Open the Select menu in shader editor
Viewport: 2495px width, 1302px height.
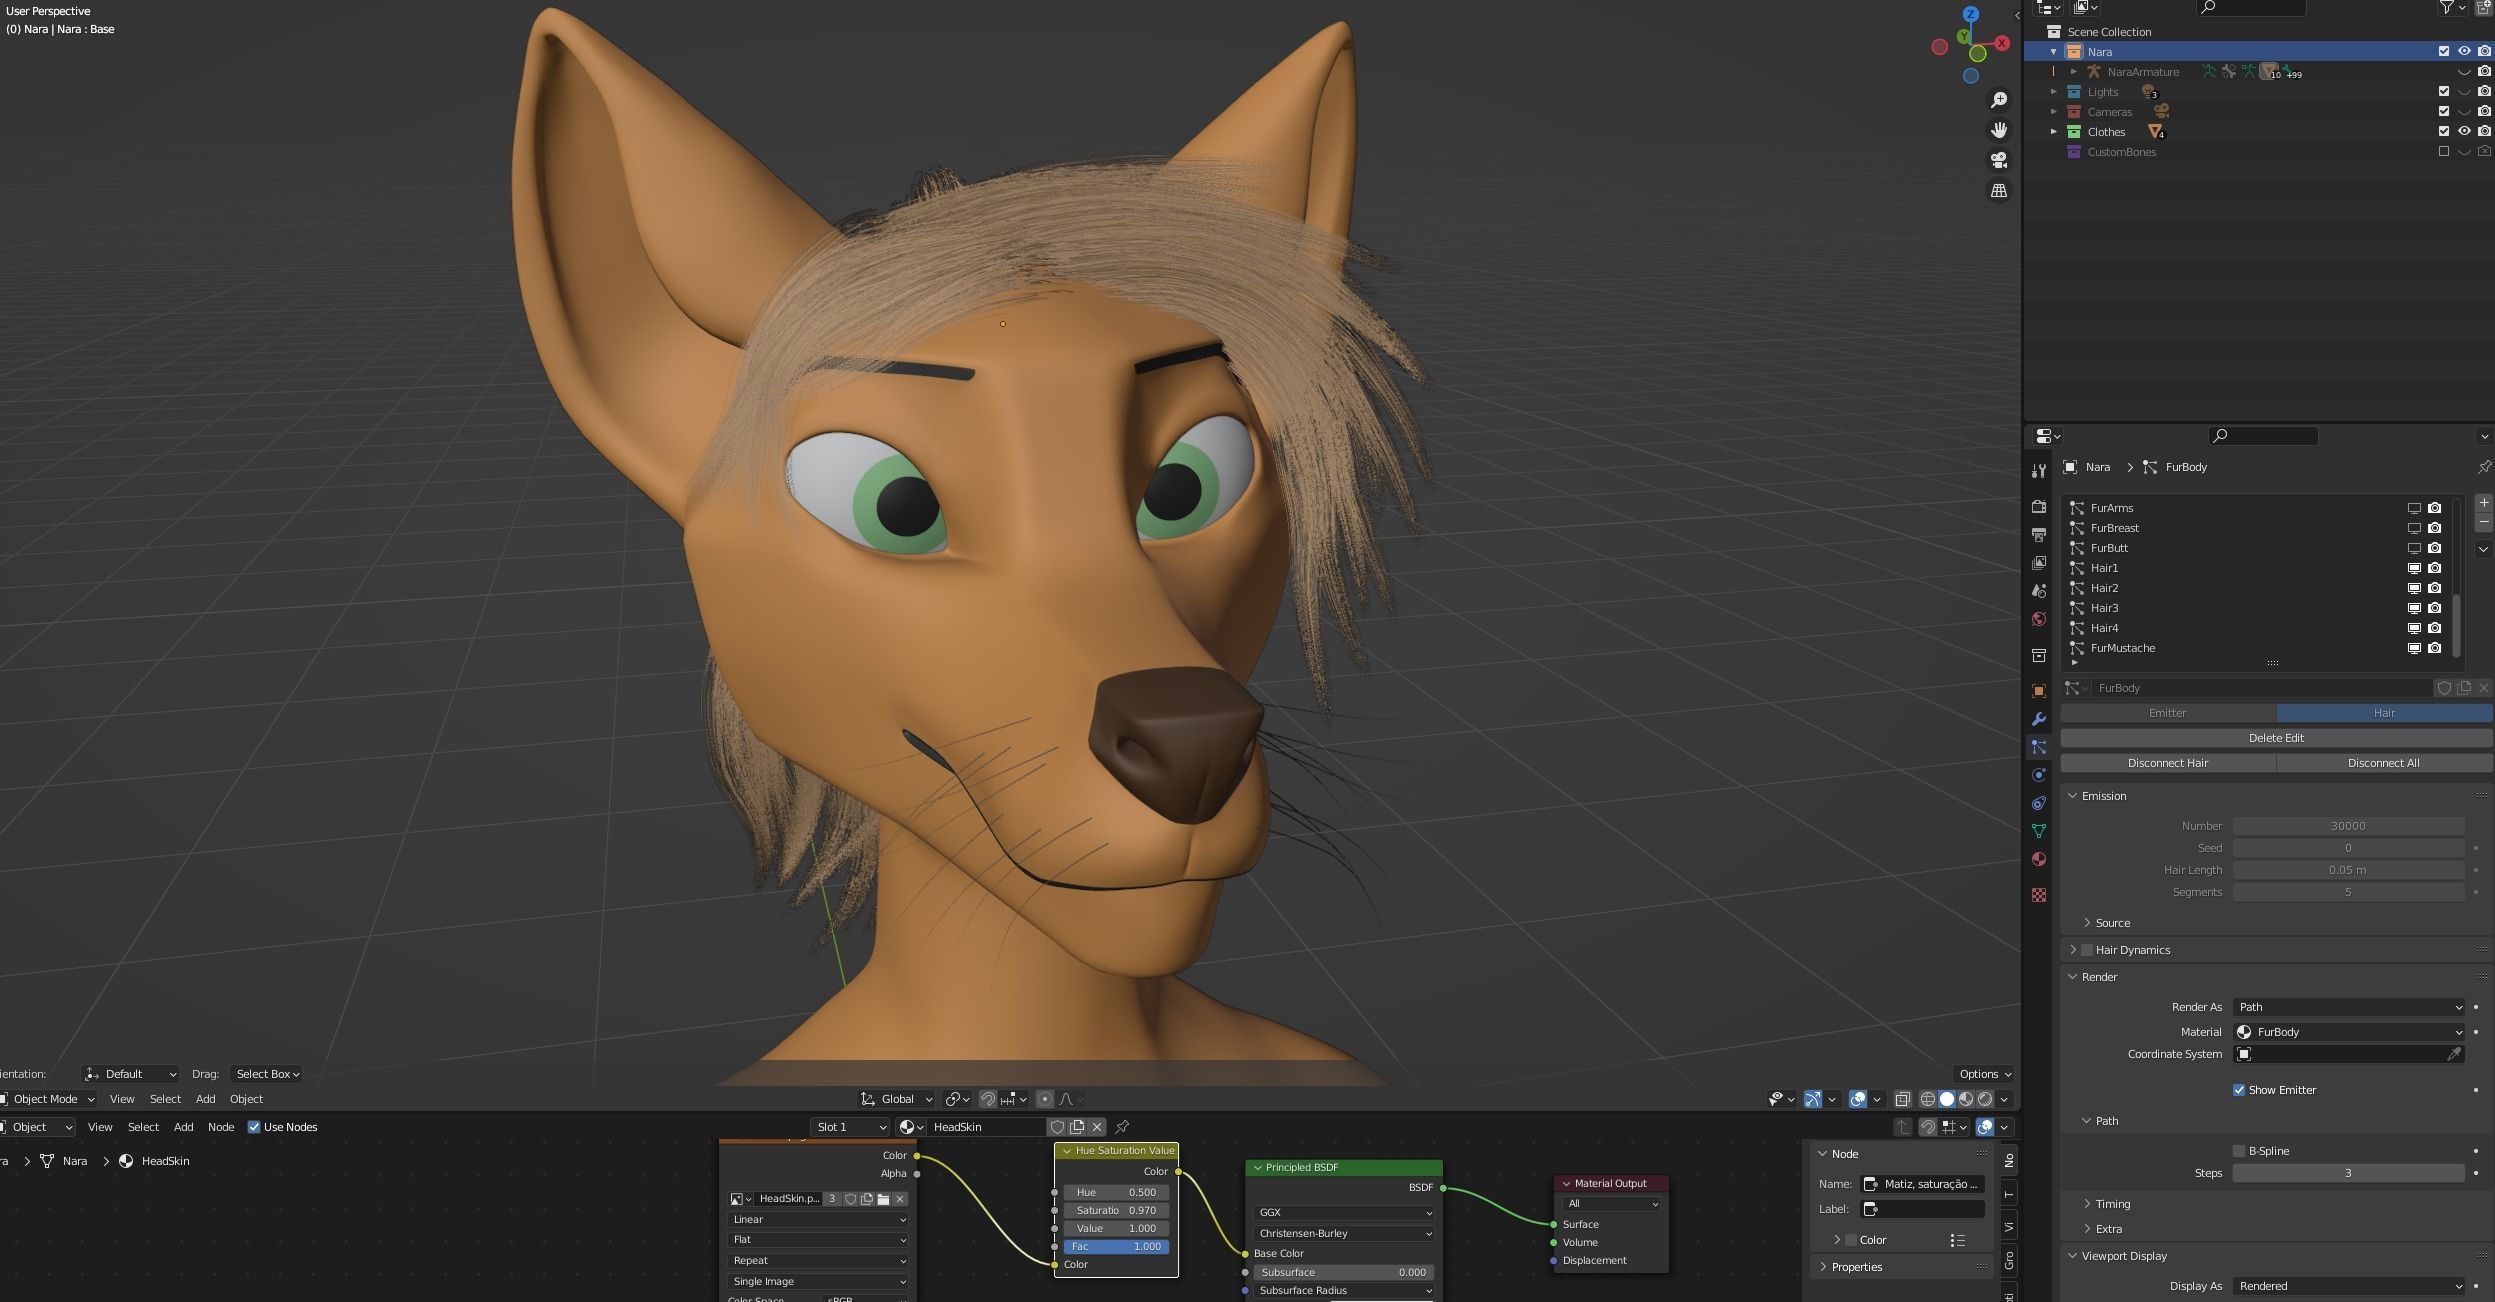tap(143, 1127)
